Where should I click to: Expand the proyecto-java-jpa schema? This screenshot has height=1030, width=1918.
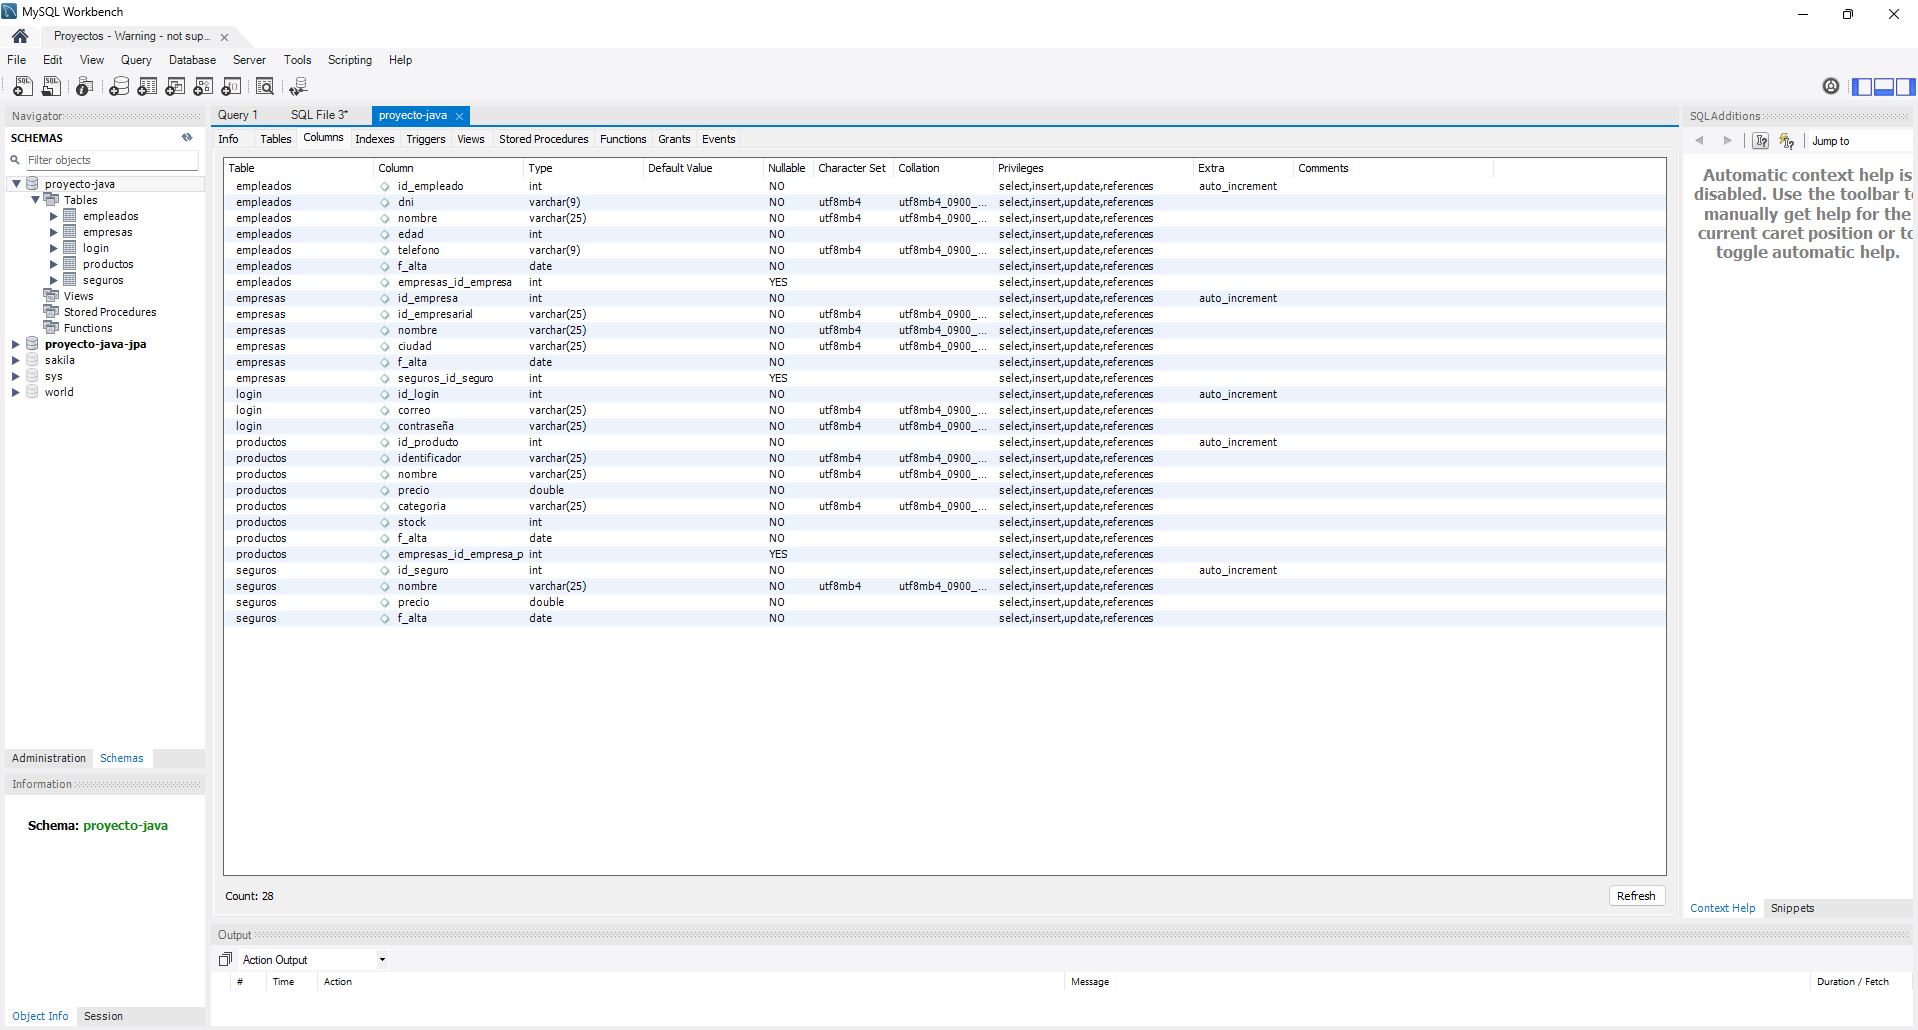point(16,344)
